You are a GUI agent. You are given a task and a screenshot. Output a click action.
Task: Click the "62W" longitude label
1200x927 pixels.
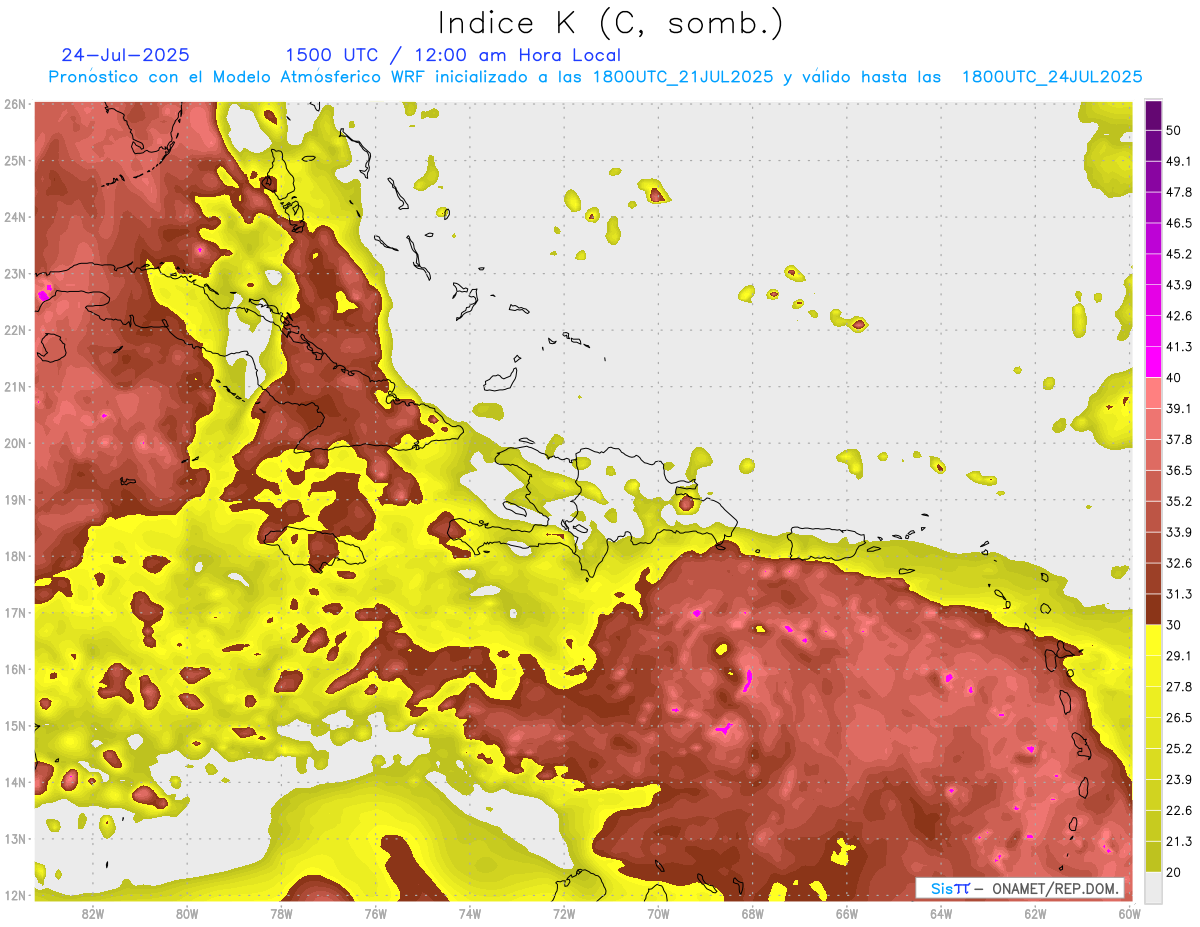[1035, 912]
